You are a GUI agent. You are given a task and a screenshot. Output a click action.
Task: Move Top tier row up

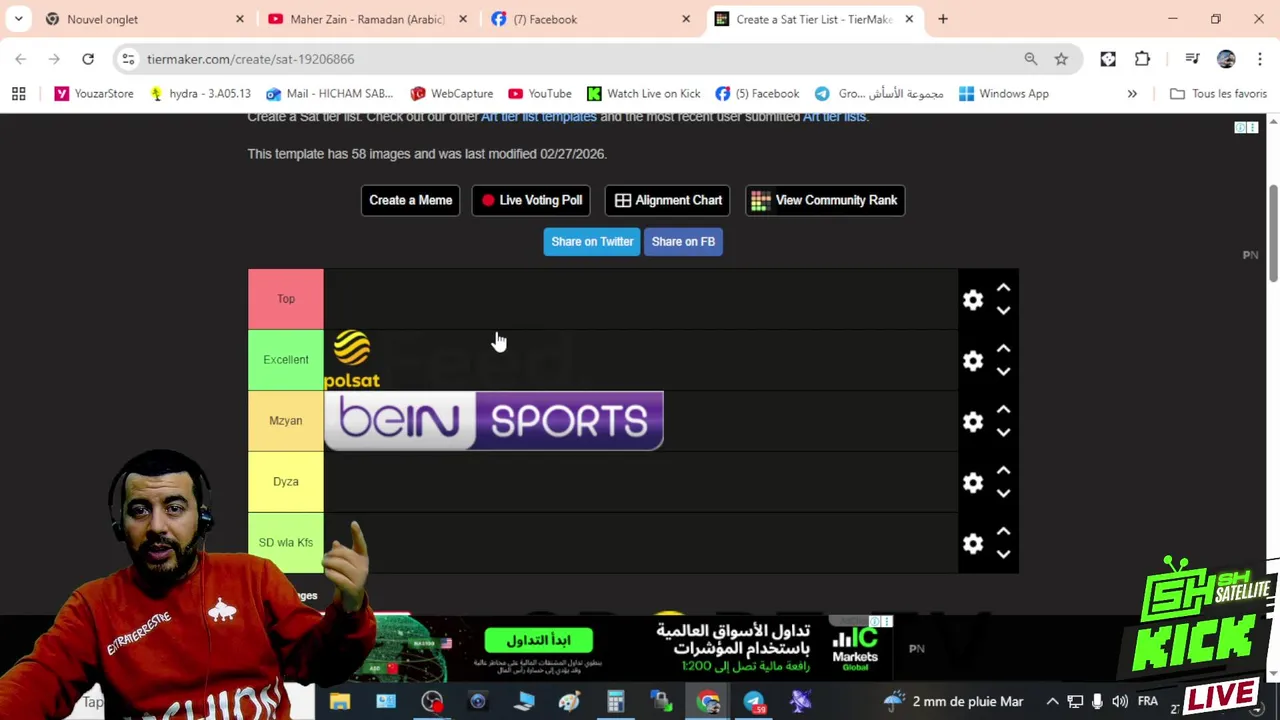click(1003, 288)
